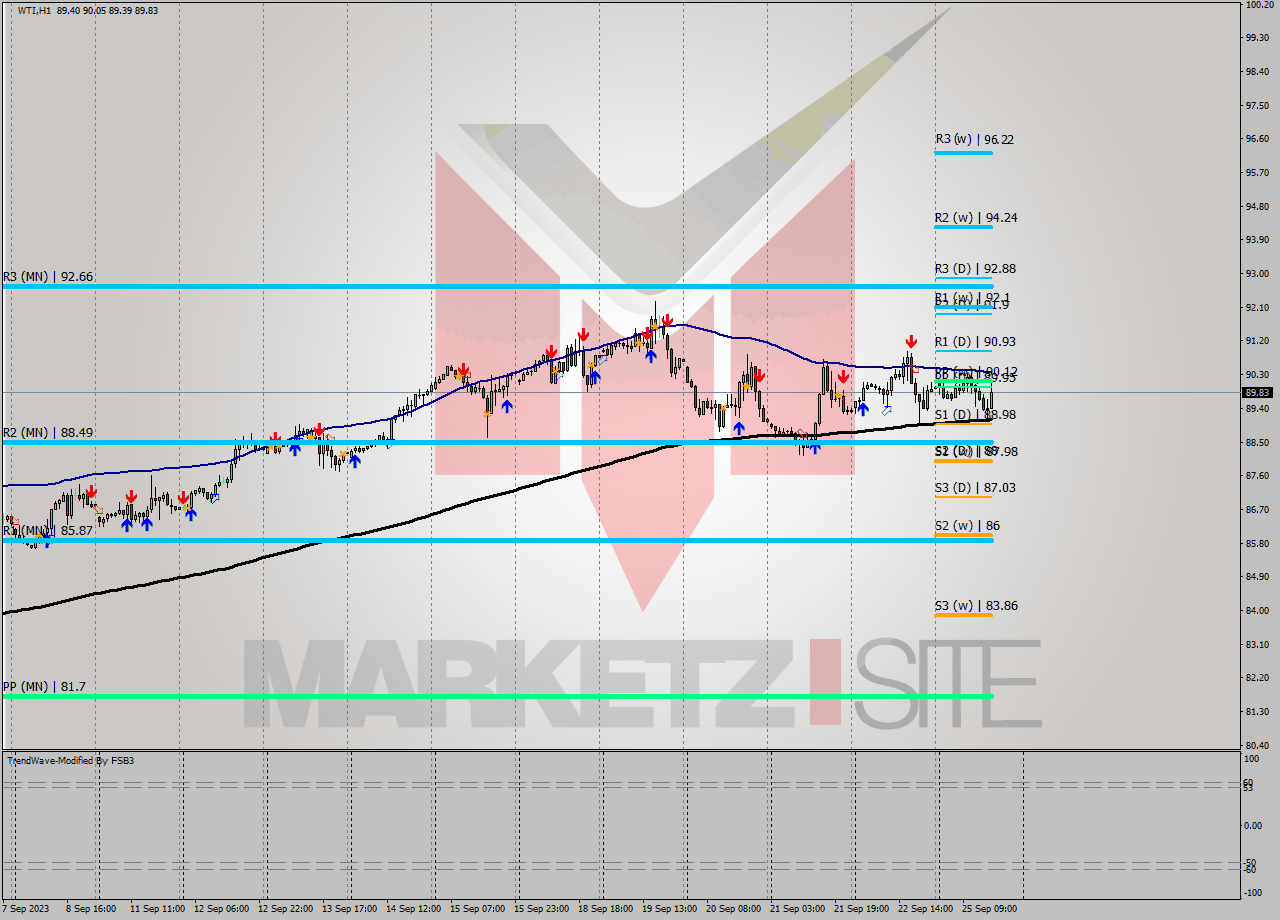
Task: Click the 8 Sep 16:00 time label
Action: (90, 909)
